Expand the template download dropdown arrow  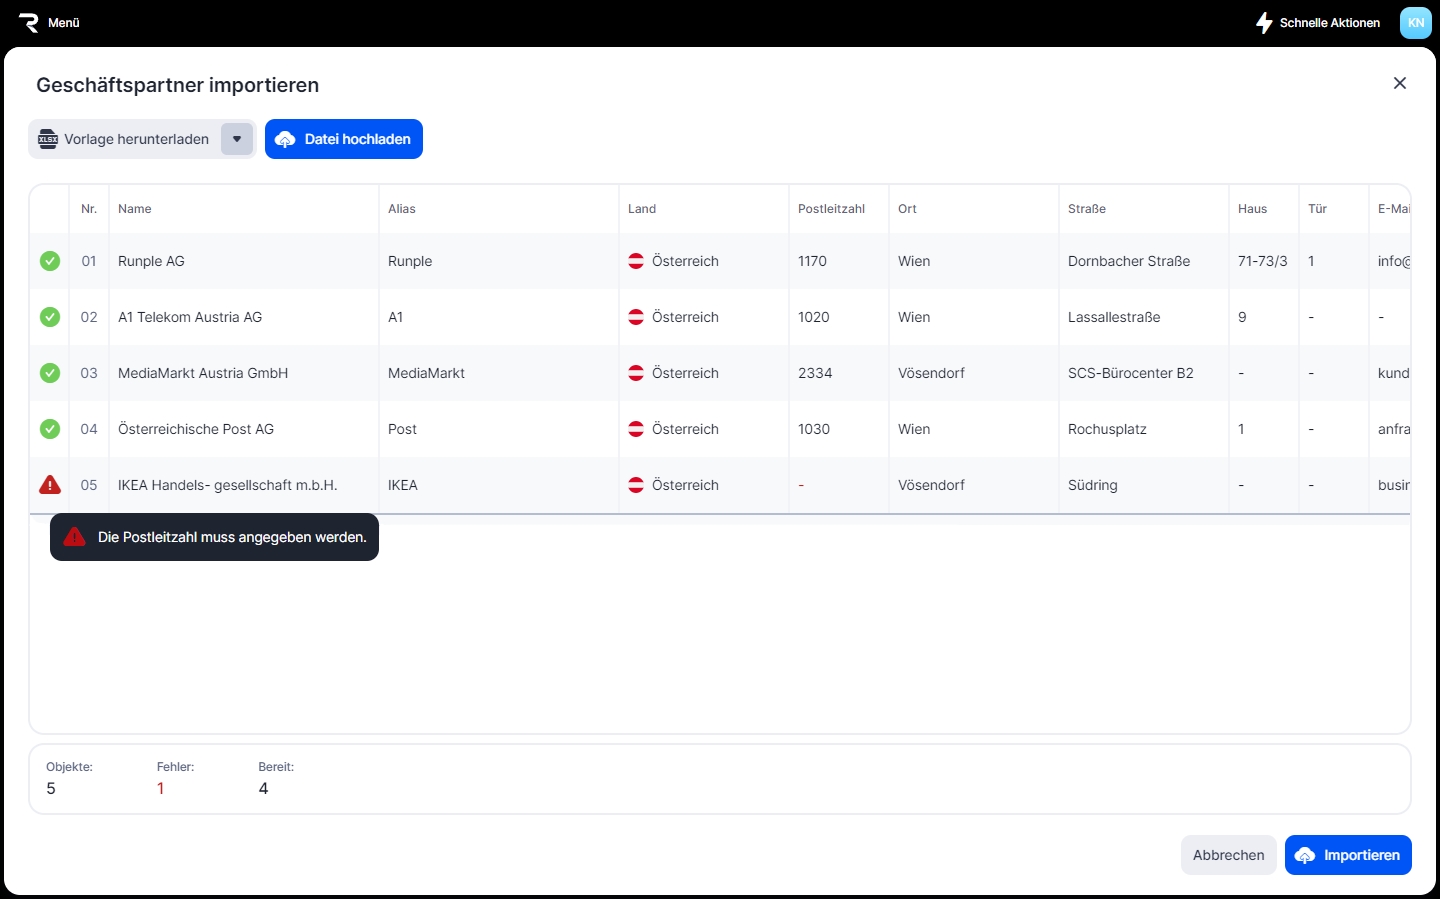237,139
